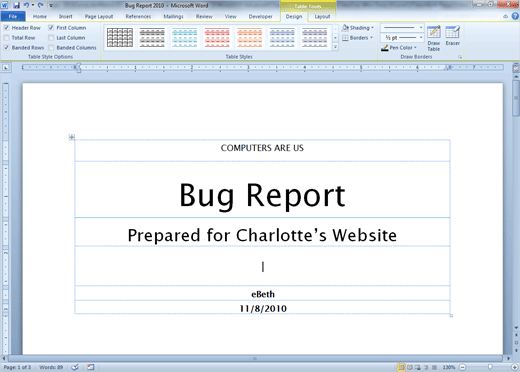The image size is (520, 372).
Task: Open the Shading dropdown
Action: pyautogui.click(x=358, y=28)
